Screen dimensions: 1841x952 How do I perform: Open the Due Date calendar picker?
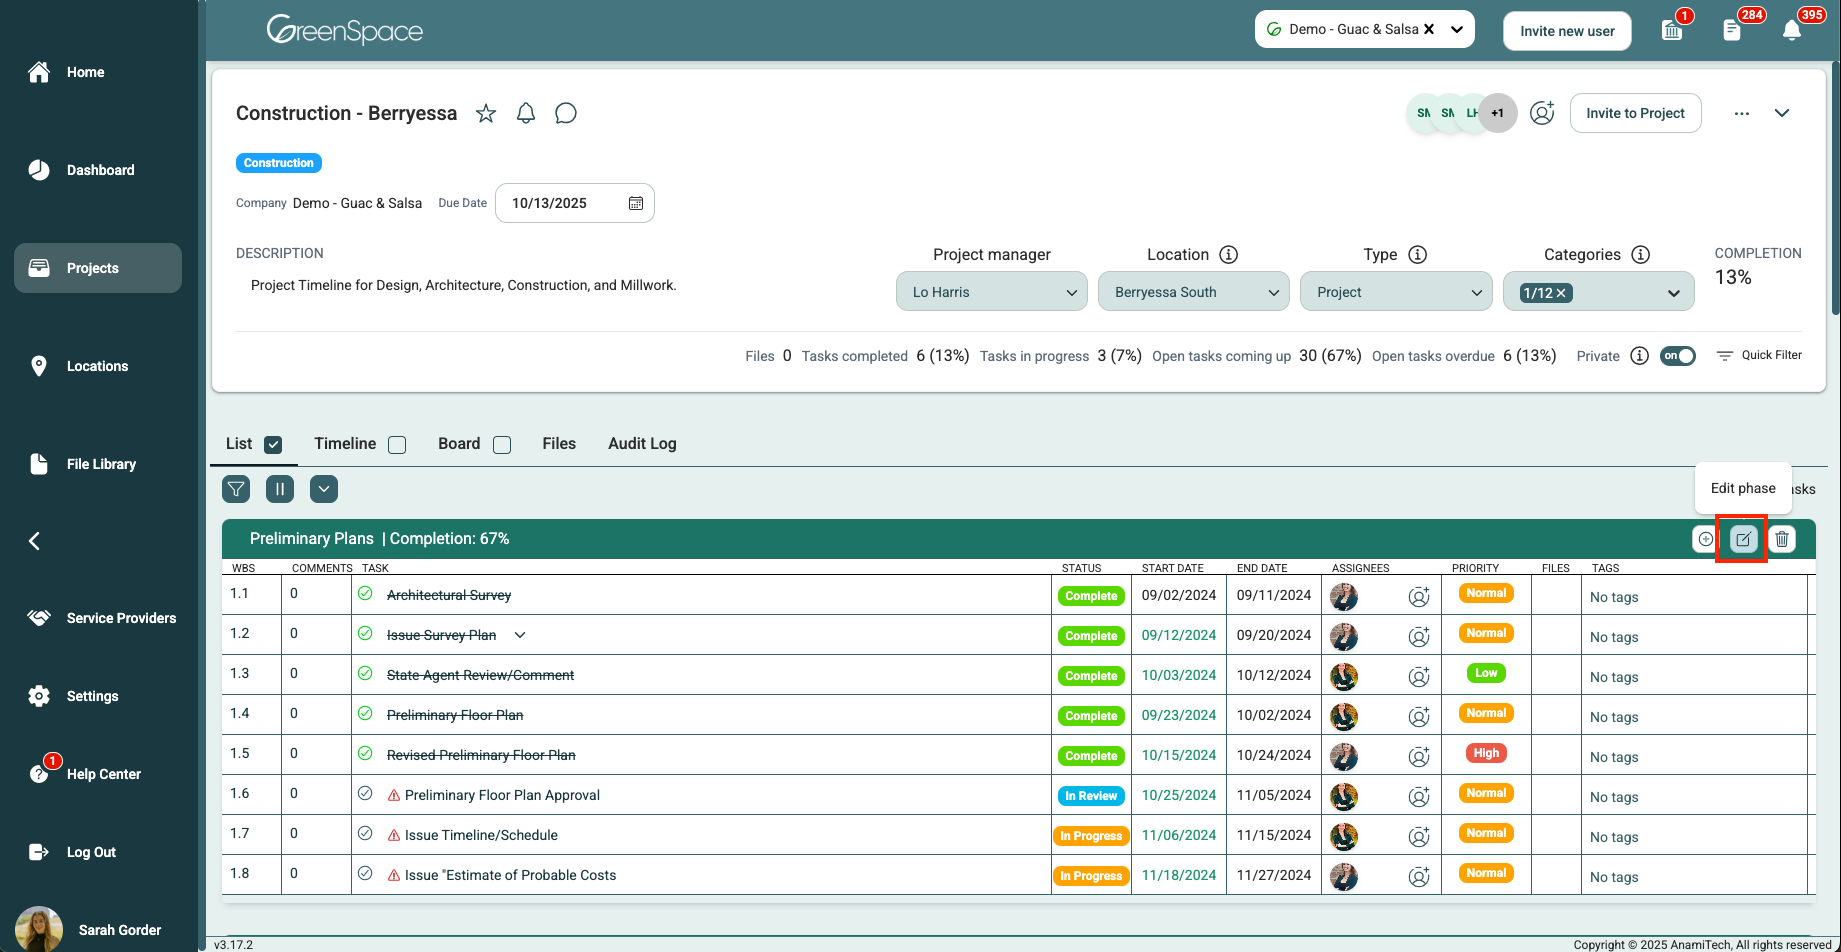click(x=635, y=203)
